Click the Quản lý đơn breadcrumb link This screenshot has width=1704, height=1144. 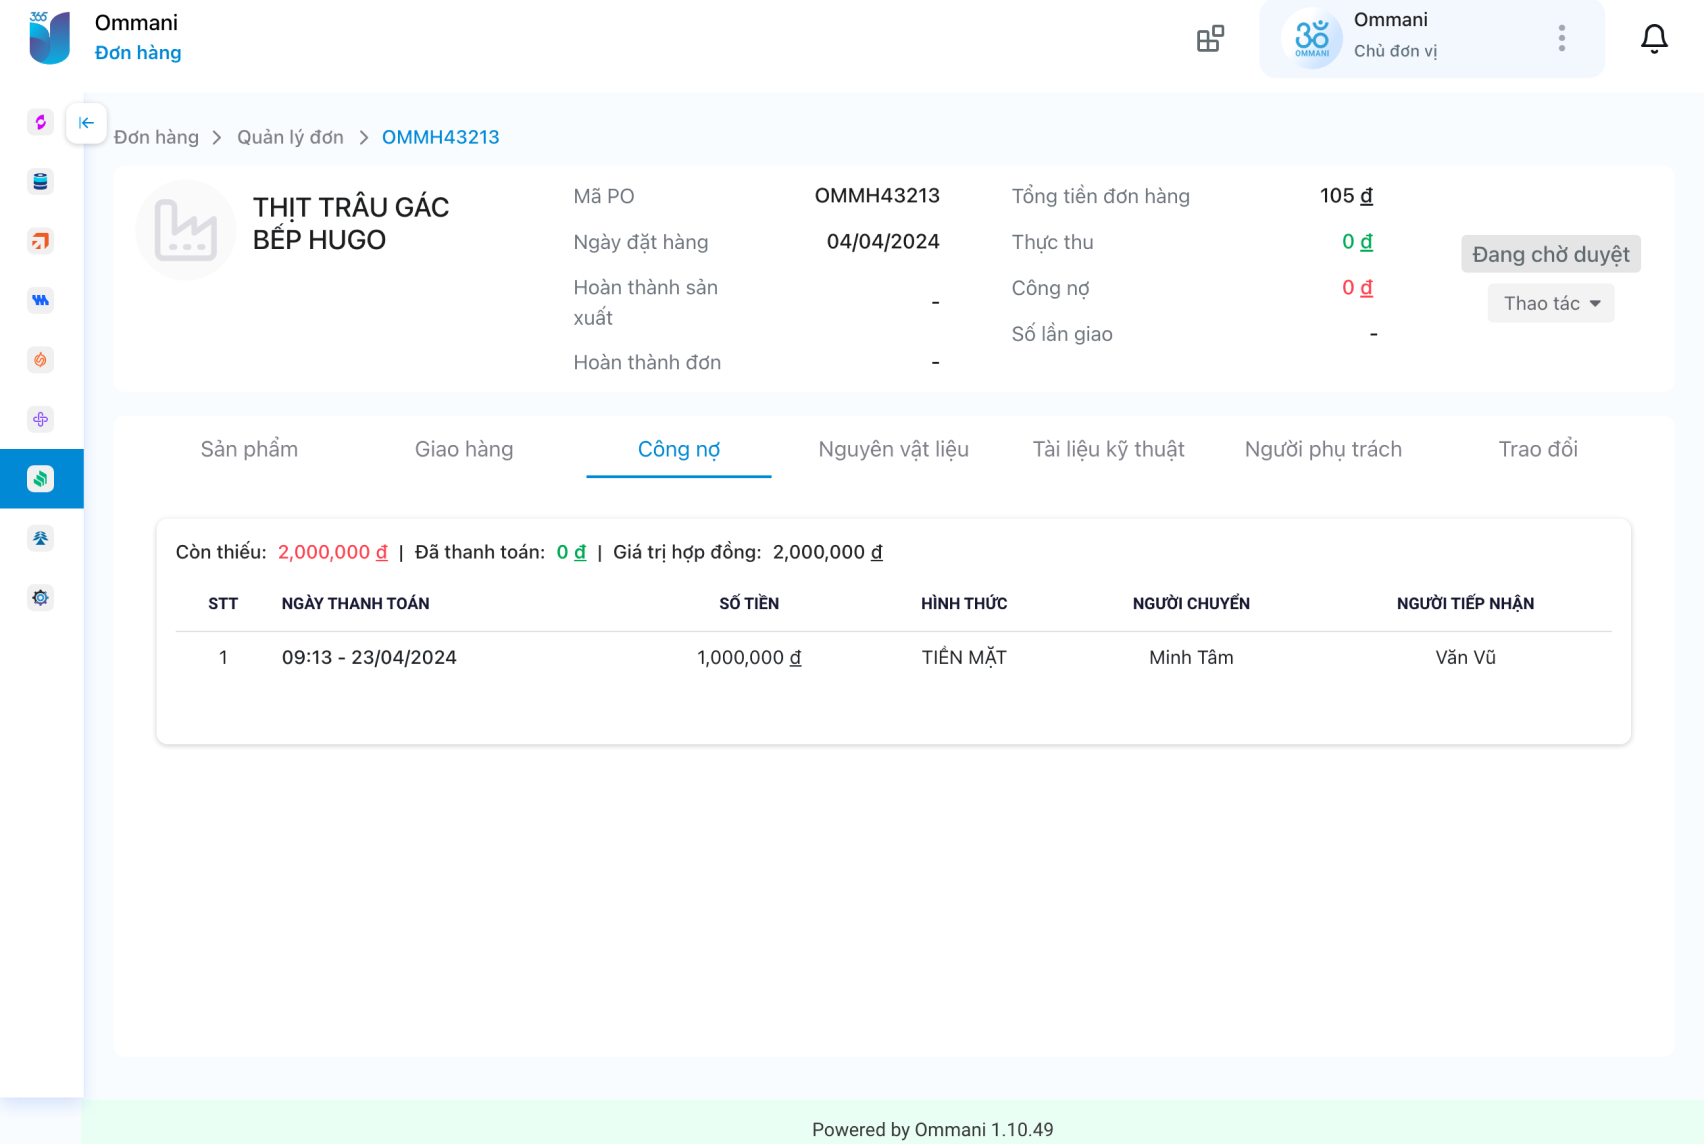point(290,138)
